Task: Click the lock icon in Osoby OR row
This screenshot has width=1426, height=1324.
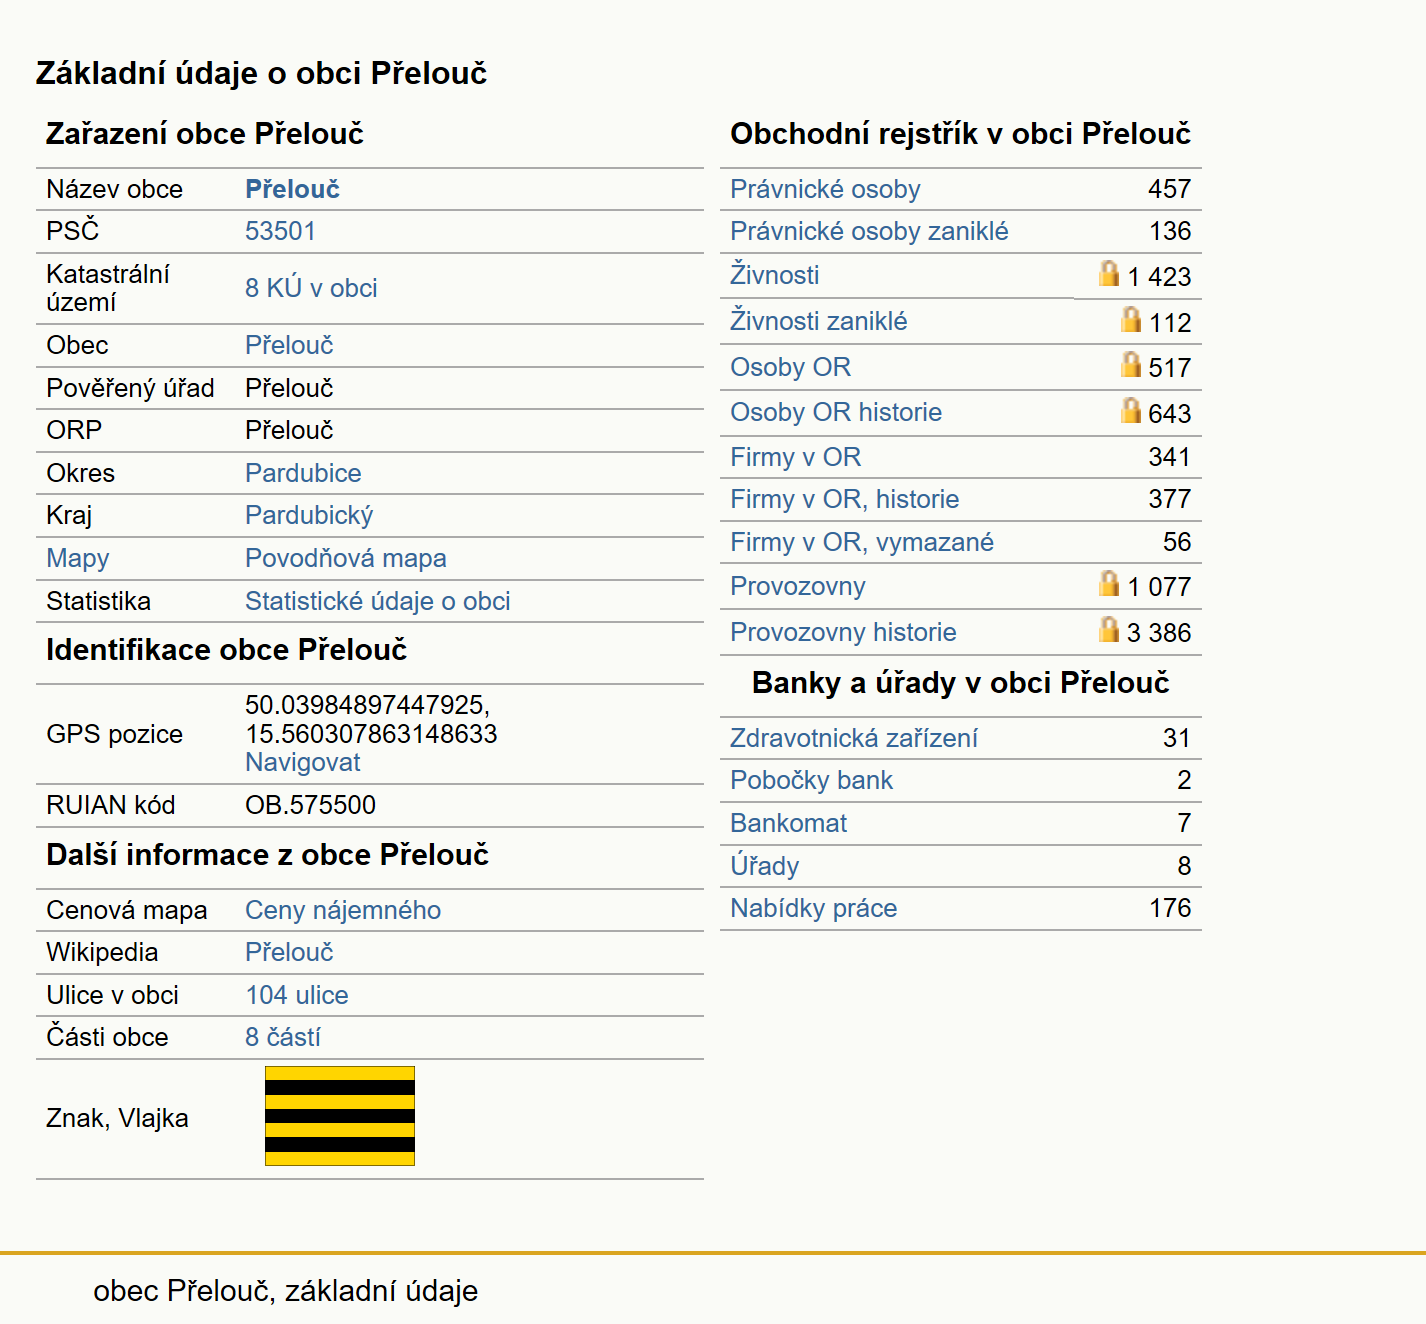Action: pos(1131,364)
